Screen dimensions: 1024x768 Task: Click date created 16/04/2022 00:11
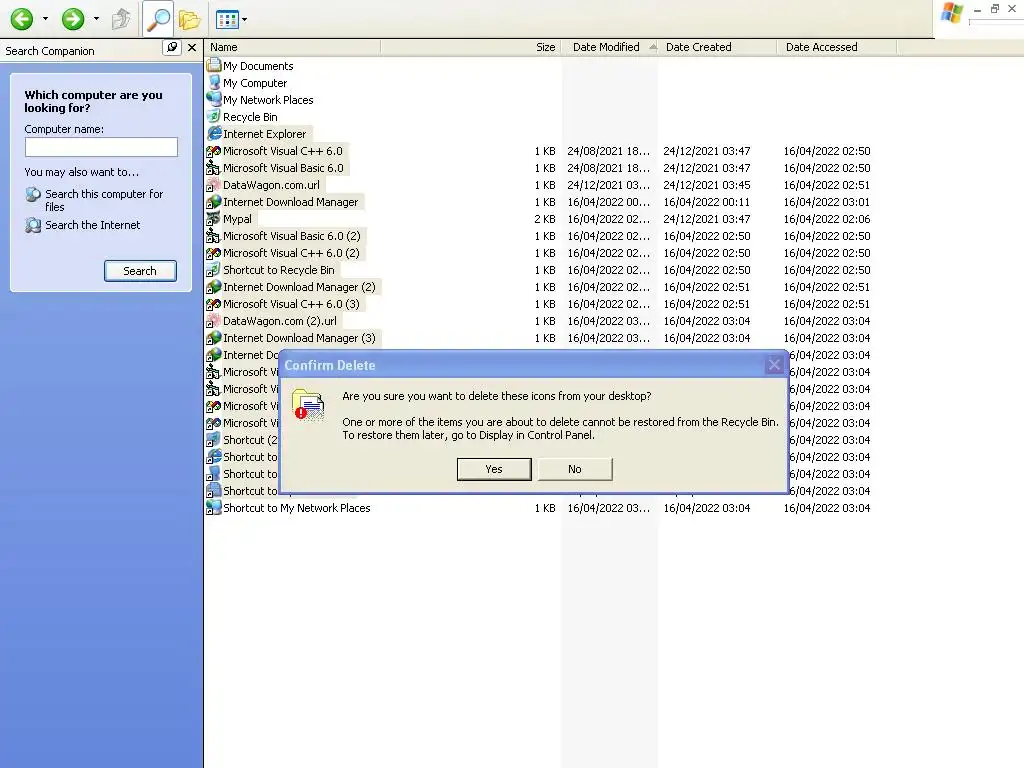coord(707,202)
